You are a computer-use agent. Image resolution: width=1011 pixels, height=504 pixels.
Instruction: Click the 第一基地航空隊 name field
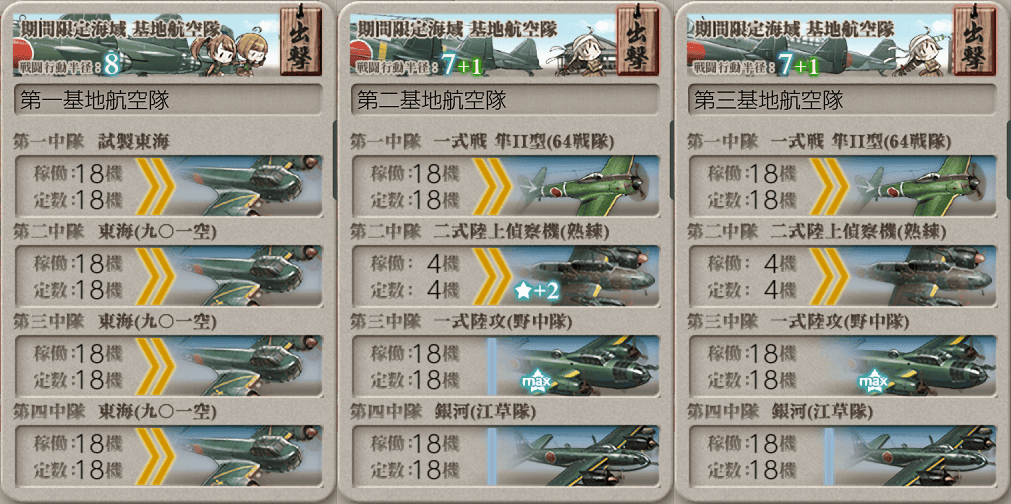click(168, 100)
